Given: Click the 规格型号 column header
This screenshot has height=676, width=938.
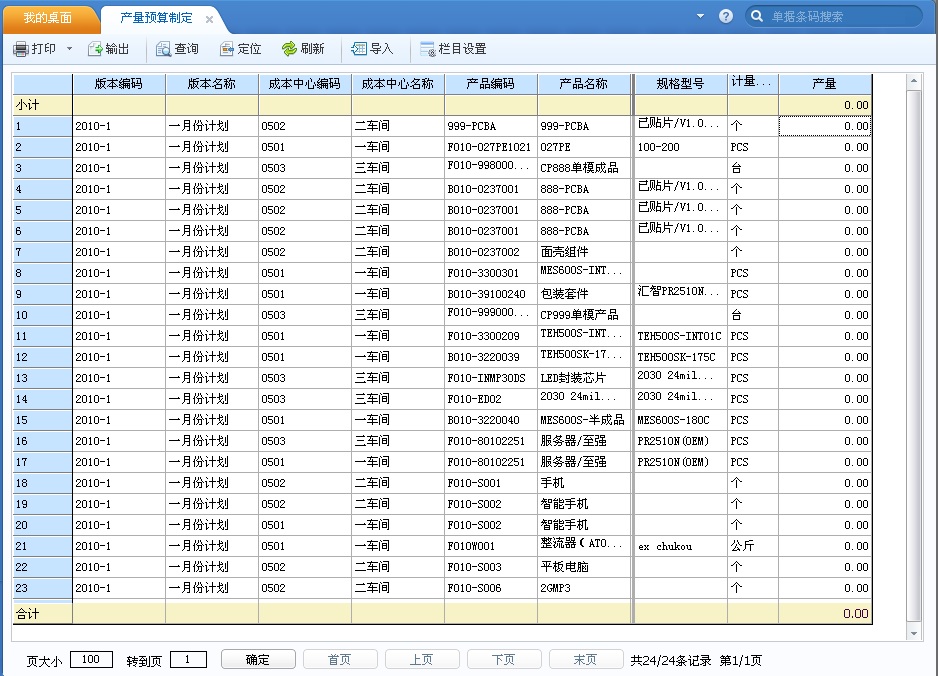Looking at the screenshot, I should [681, 84].
